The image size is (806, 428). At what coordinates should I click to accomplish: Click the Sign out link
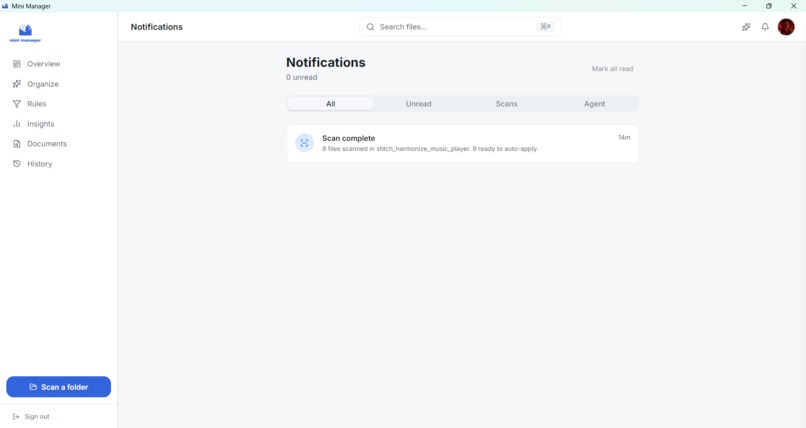click(31, 417)
